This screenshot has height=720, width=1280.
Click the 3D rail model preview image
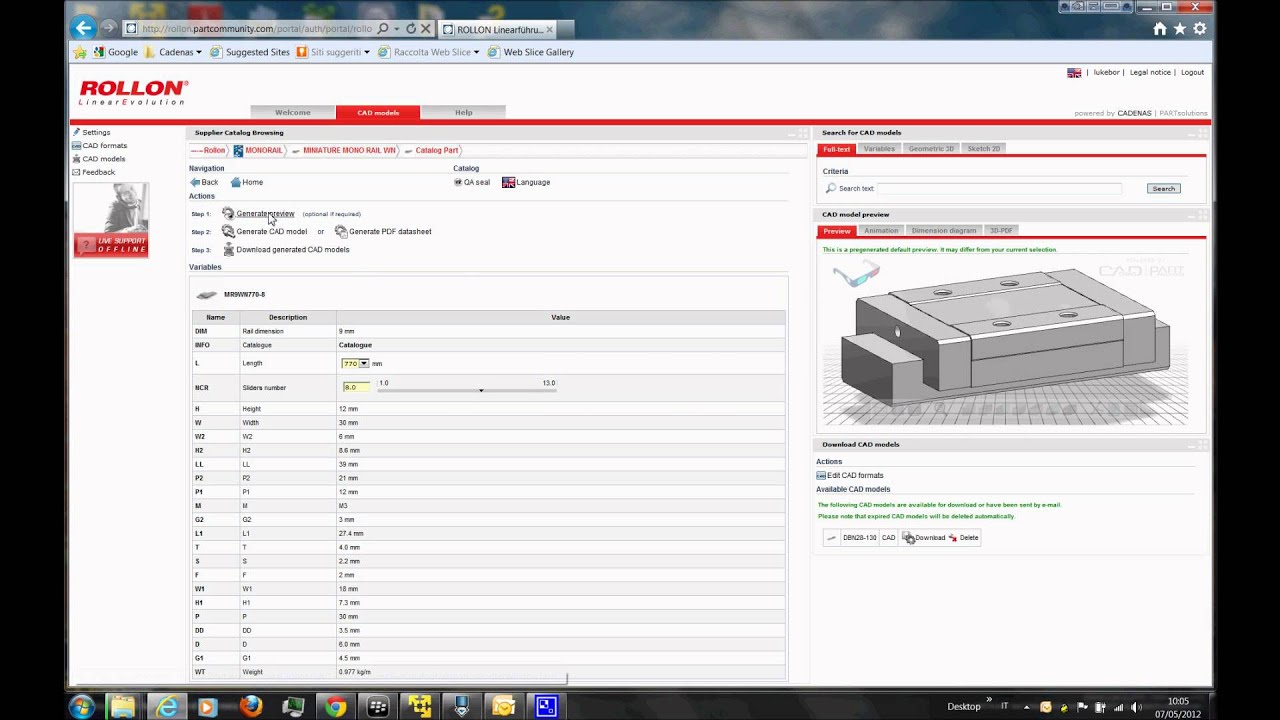(1005, 343)
